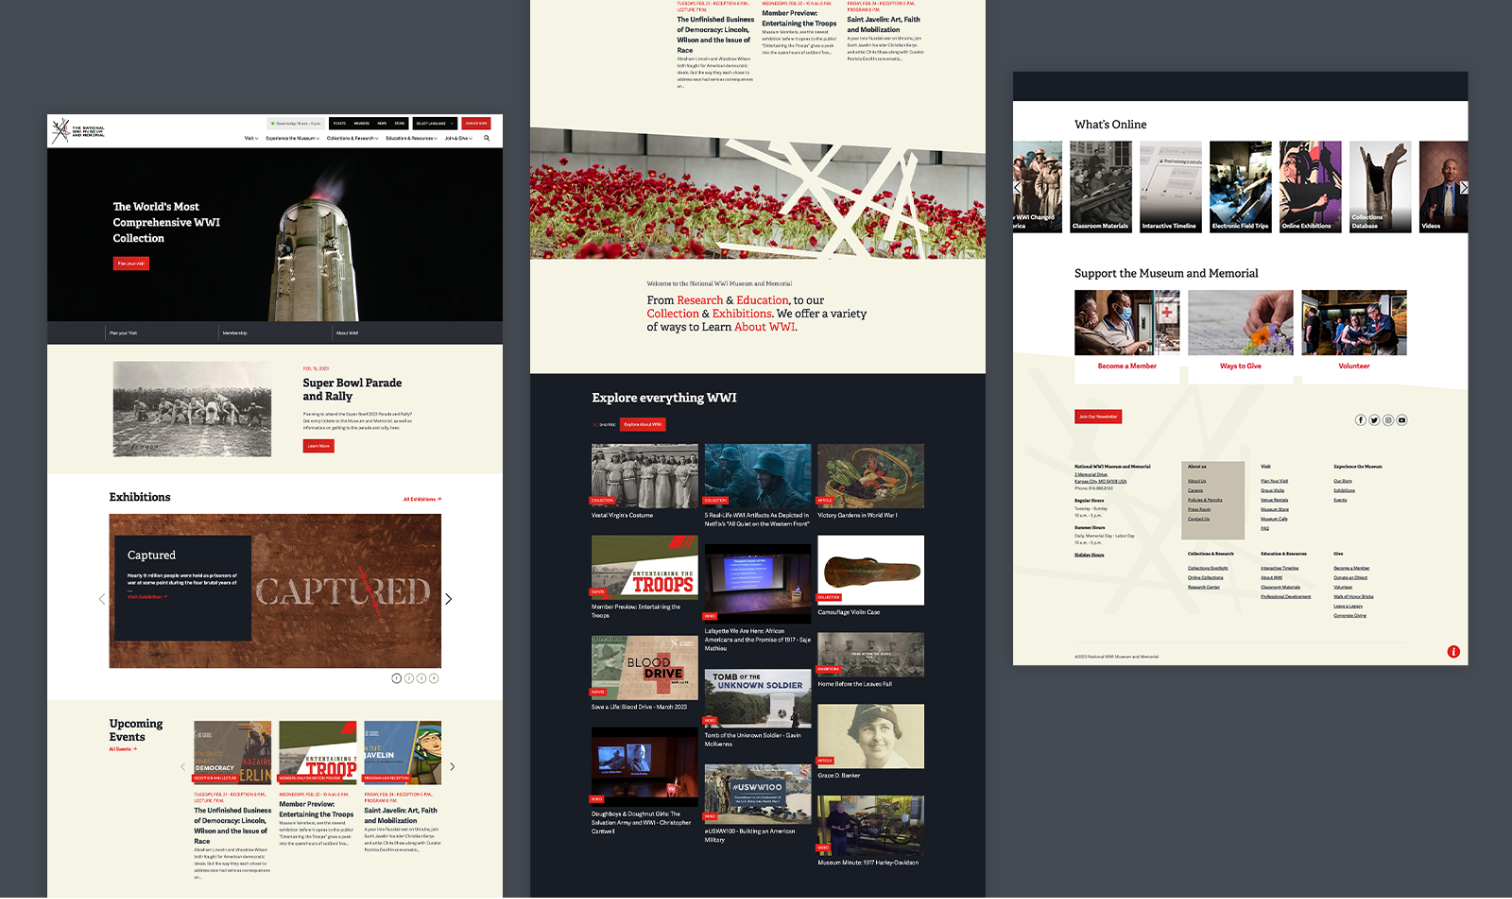Open the Classroom Materials online tile

pyautogui.click(x=1101, y=187)
